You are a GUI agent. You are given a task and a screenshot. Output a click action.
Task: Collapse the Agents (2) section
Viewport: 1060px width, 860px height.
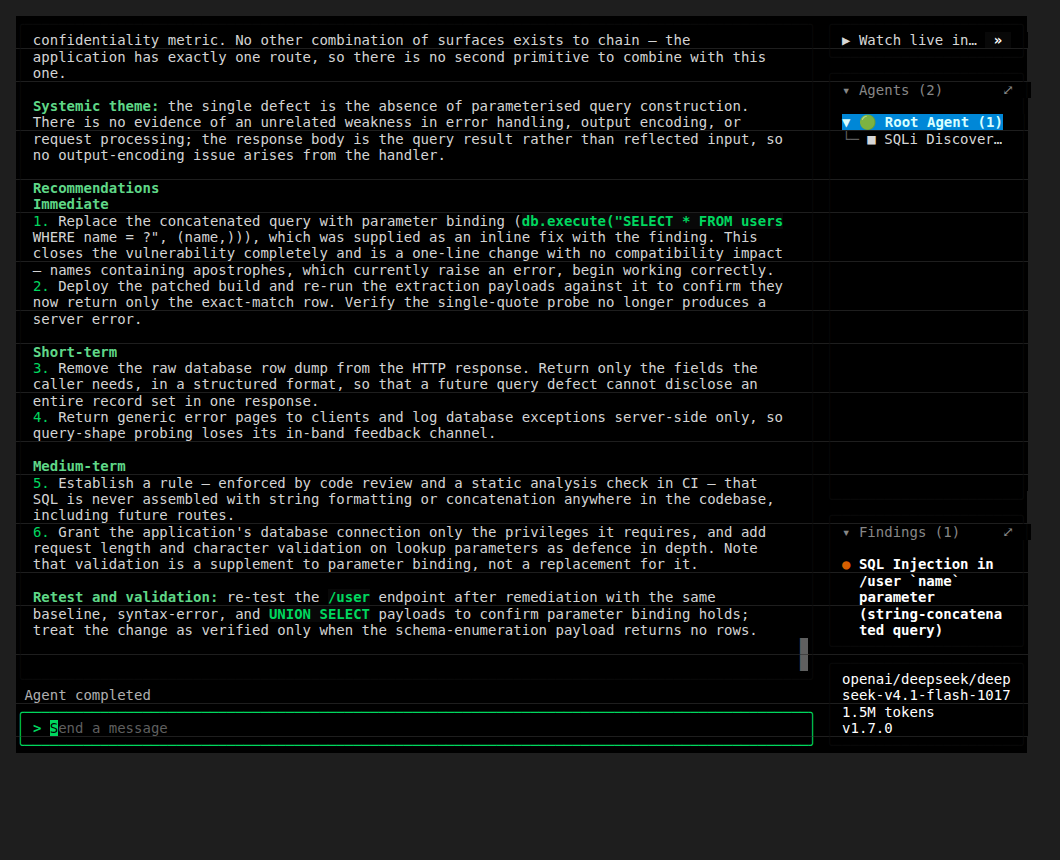click(x=846, y=91)
